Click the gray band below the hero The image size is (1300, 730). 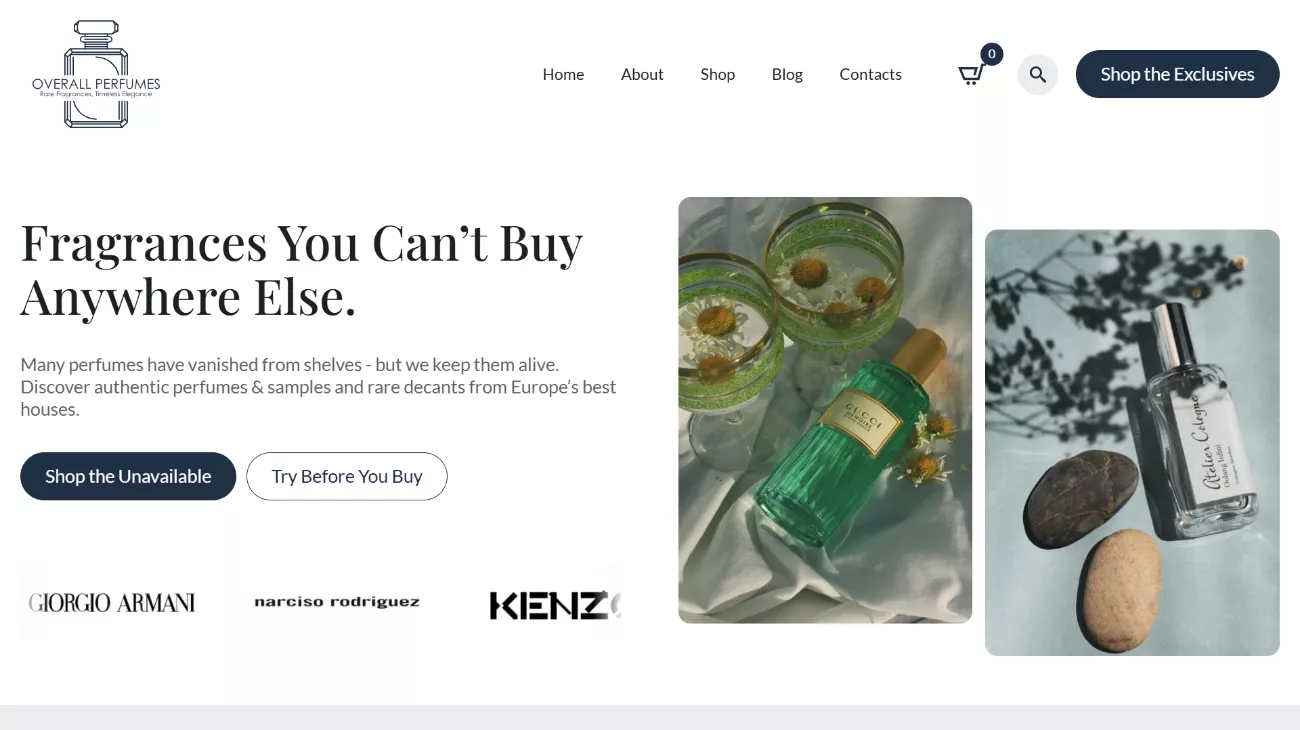pos(650,717)
